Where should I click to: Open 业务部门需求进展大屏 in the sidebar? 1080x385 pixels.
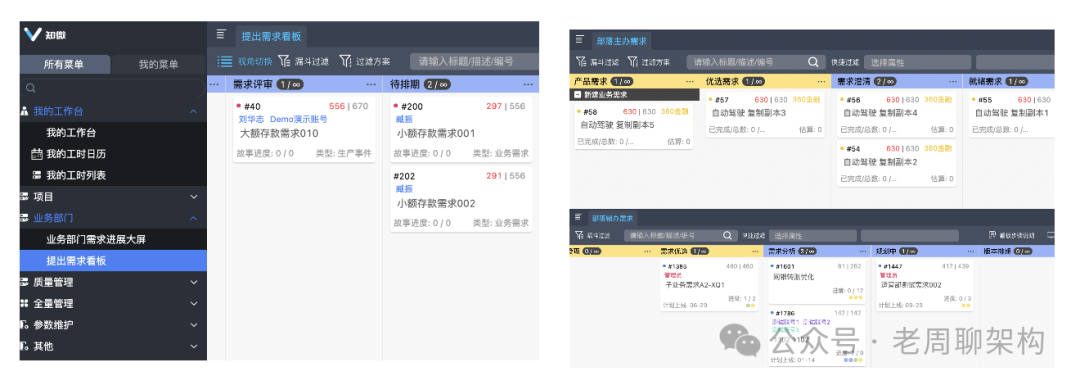click(x=96, y=240)
